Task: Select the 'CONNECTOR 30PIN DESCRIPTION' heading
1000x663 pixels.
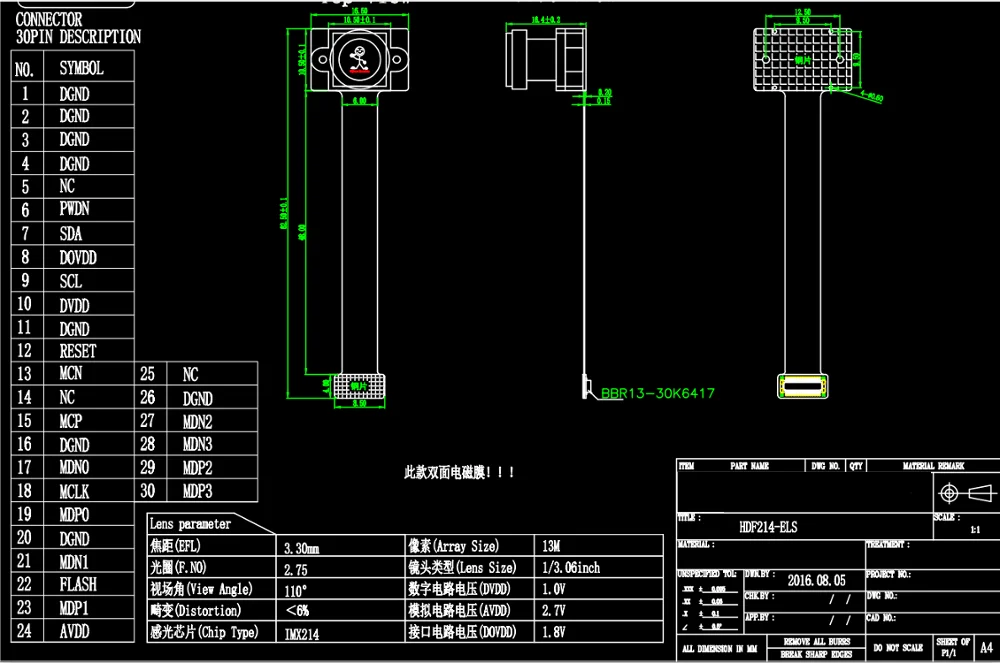Action: [78, 28]
